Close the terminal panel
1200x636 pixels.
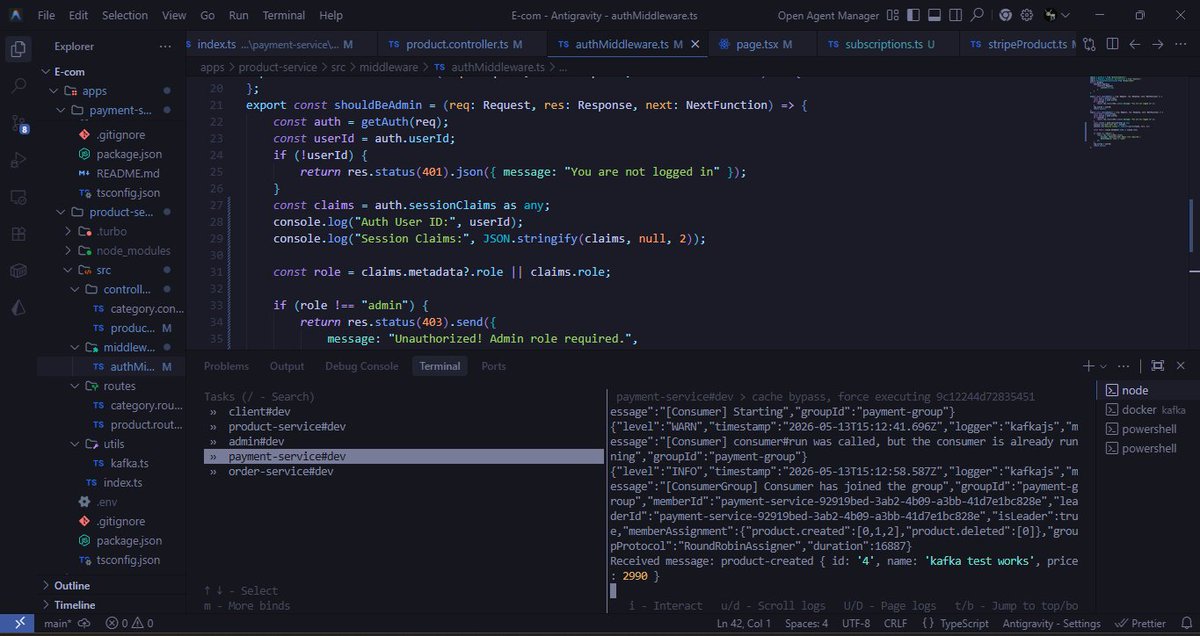pos(1181,366)
